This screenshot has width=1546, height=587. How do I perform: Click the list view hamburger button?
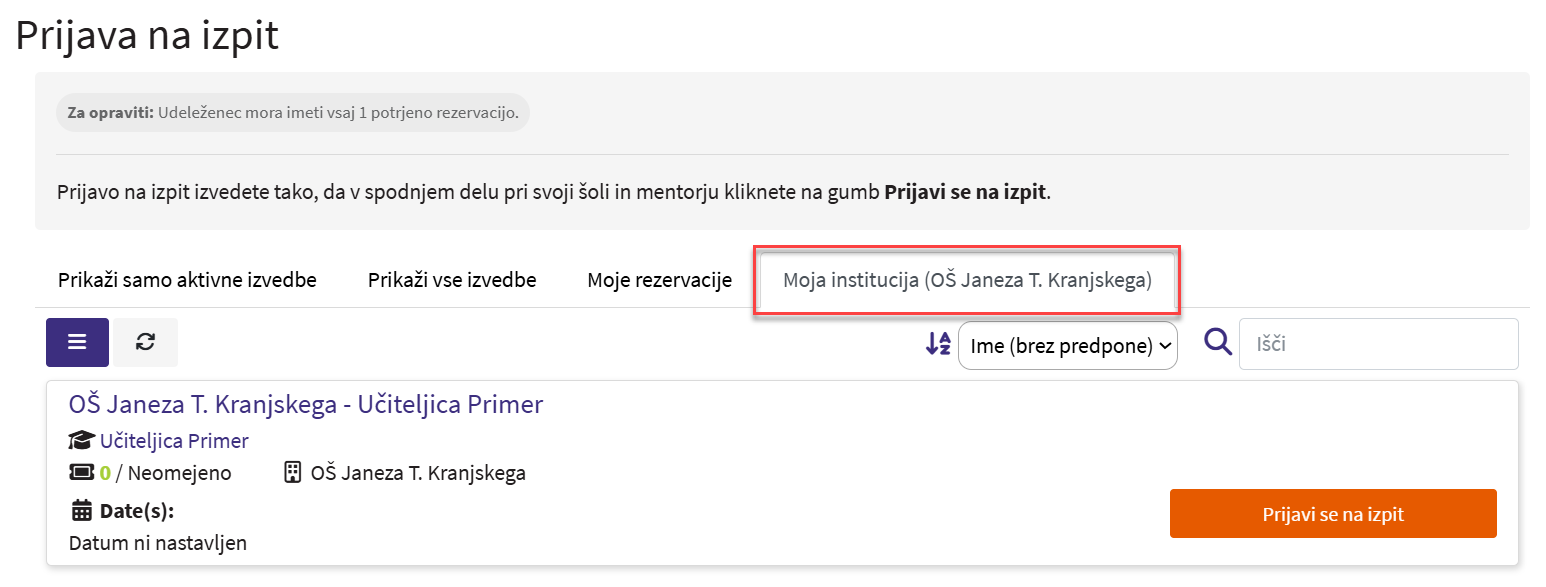coord(77,342)
